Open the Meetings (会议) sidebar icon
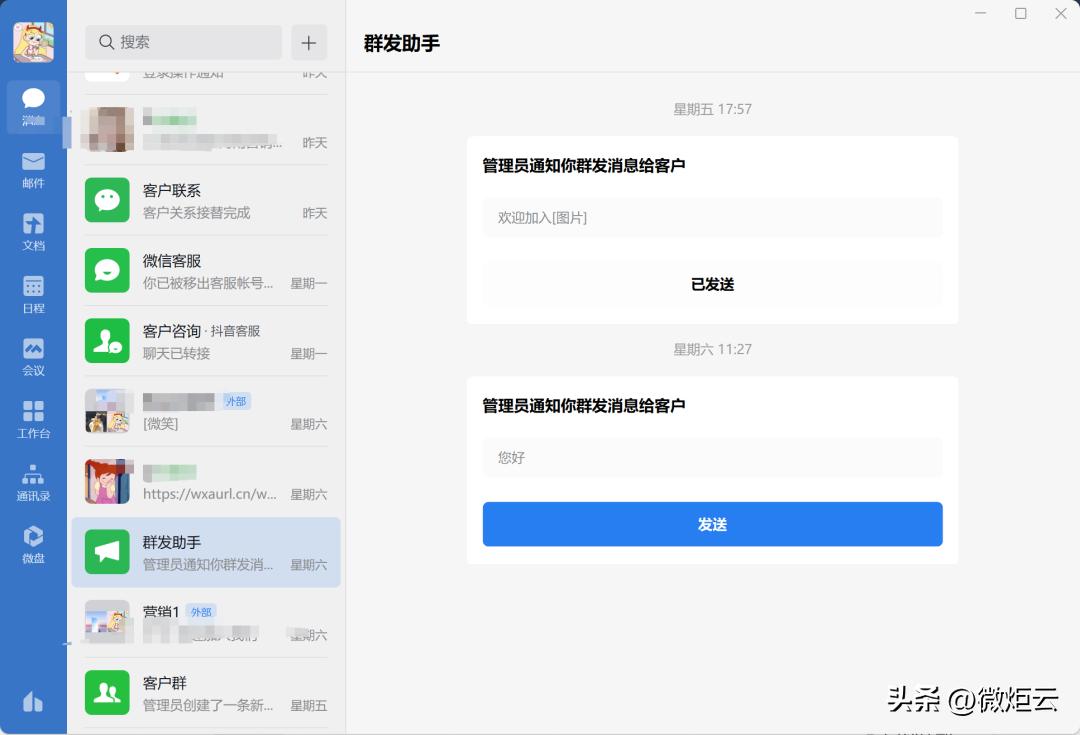The image size is (1080, 735). (33, 357)
